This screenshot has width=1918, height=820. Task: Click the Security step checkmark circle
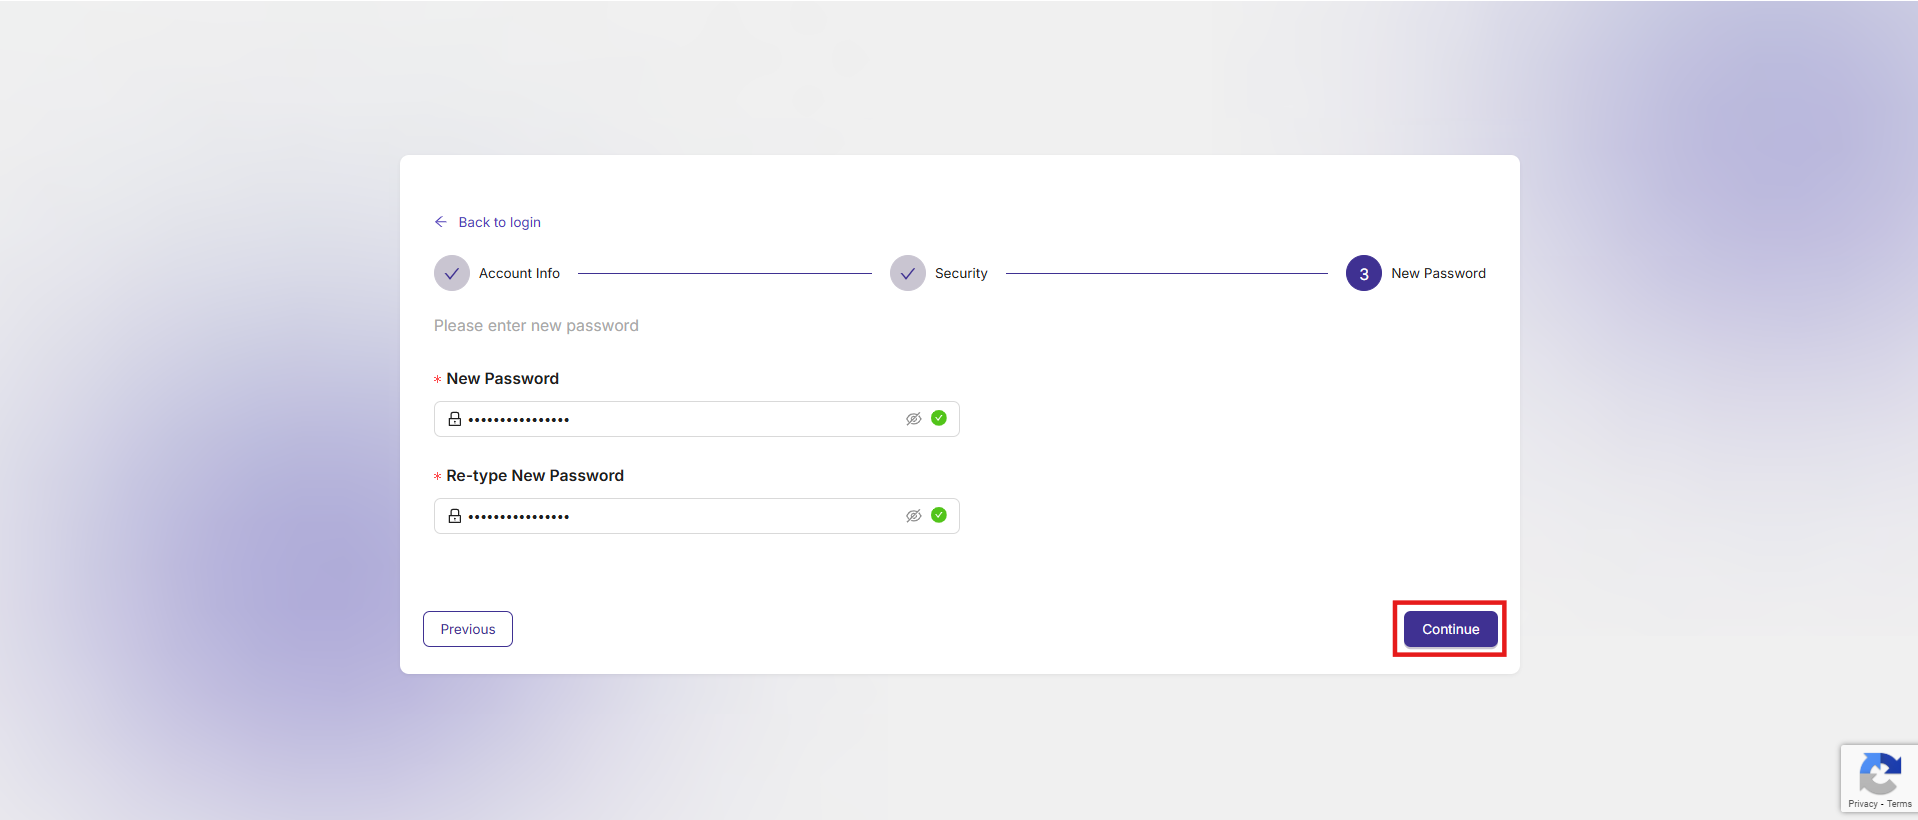tap(907, 273)
